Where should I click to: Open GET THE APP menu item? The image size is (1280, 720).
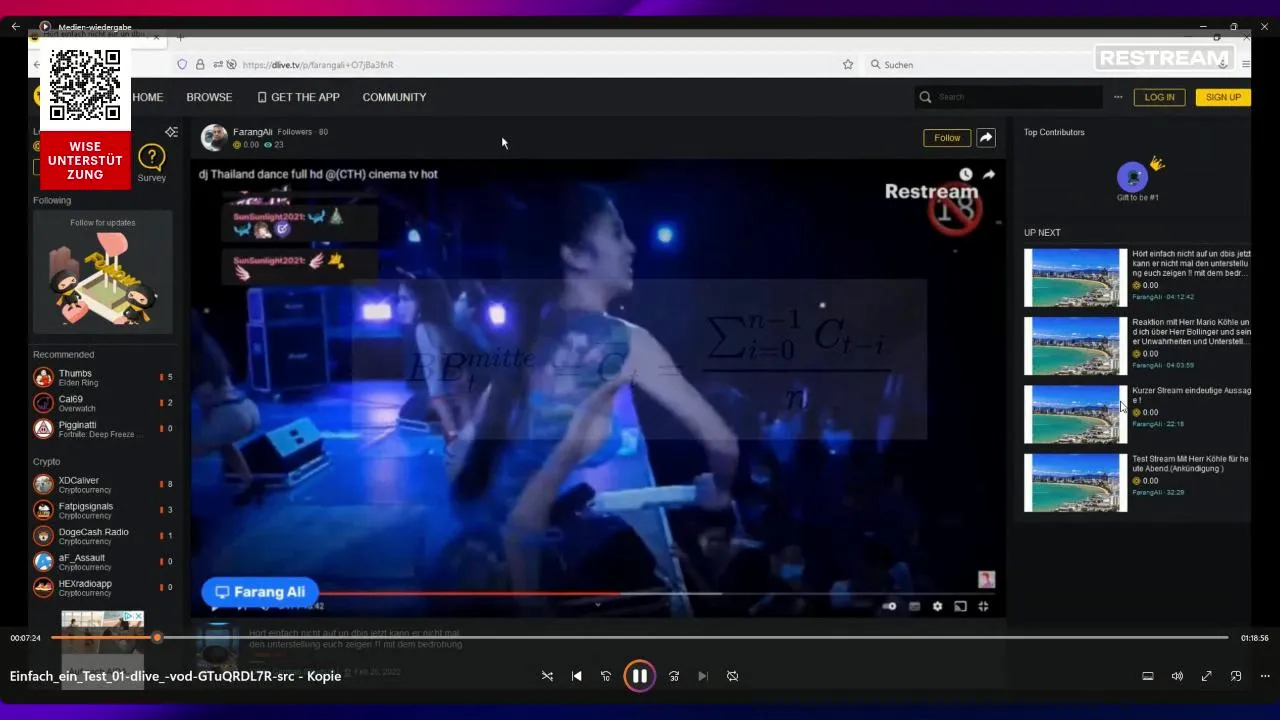[298, 97]
